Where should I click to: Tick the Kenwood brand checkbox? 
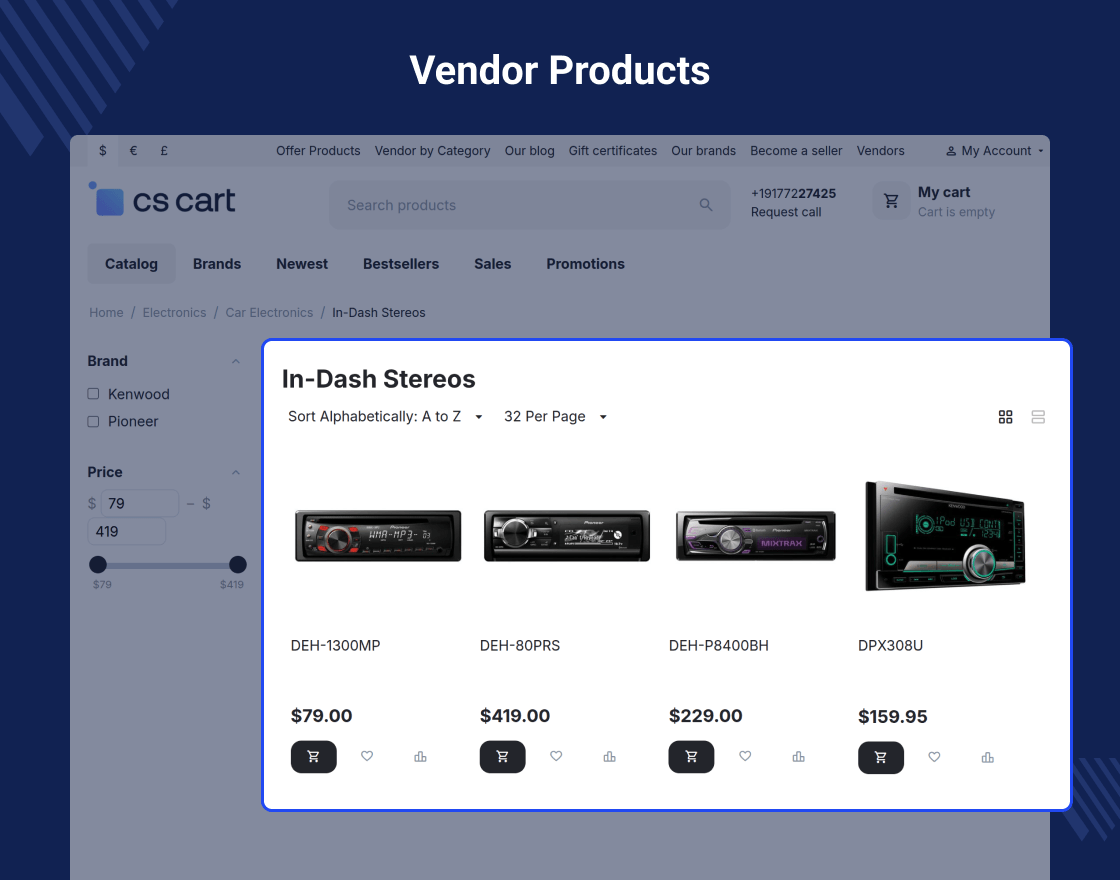pyautogui.click(x=93, y=394)
